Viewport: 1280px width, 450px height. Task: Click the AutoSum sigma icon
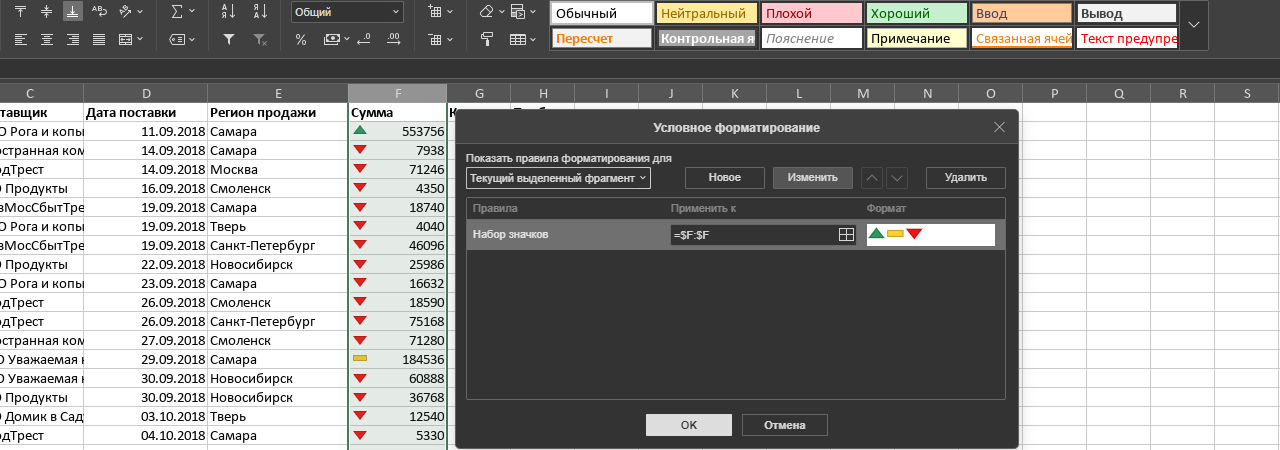coord(178,12)
